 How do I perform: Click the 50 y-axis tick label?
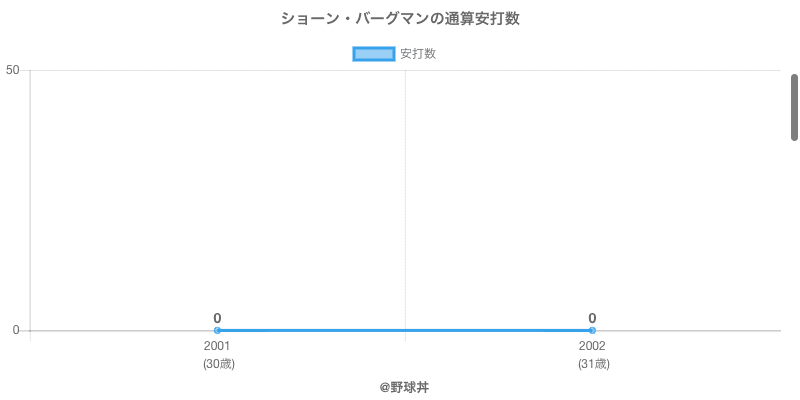click(13, 70)
